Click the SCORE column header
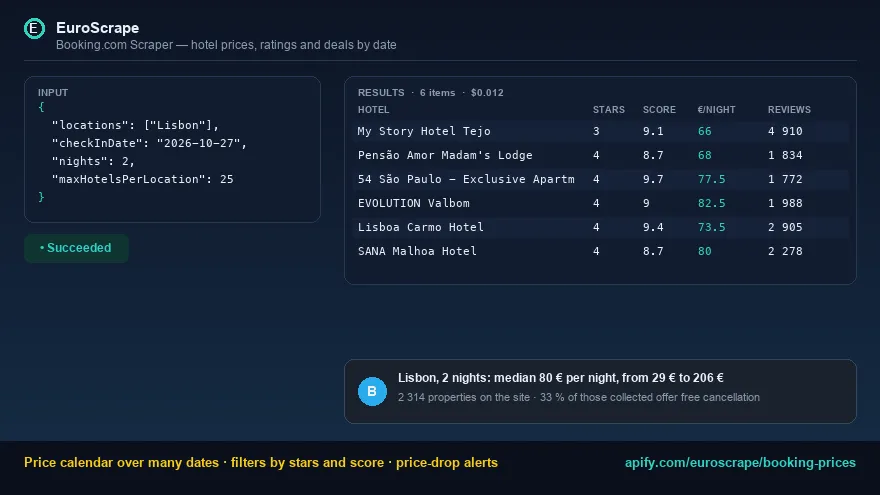The image size is (880, 495). (x=659, y=109)
